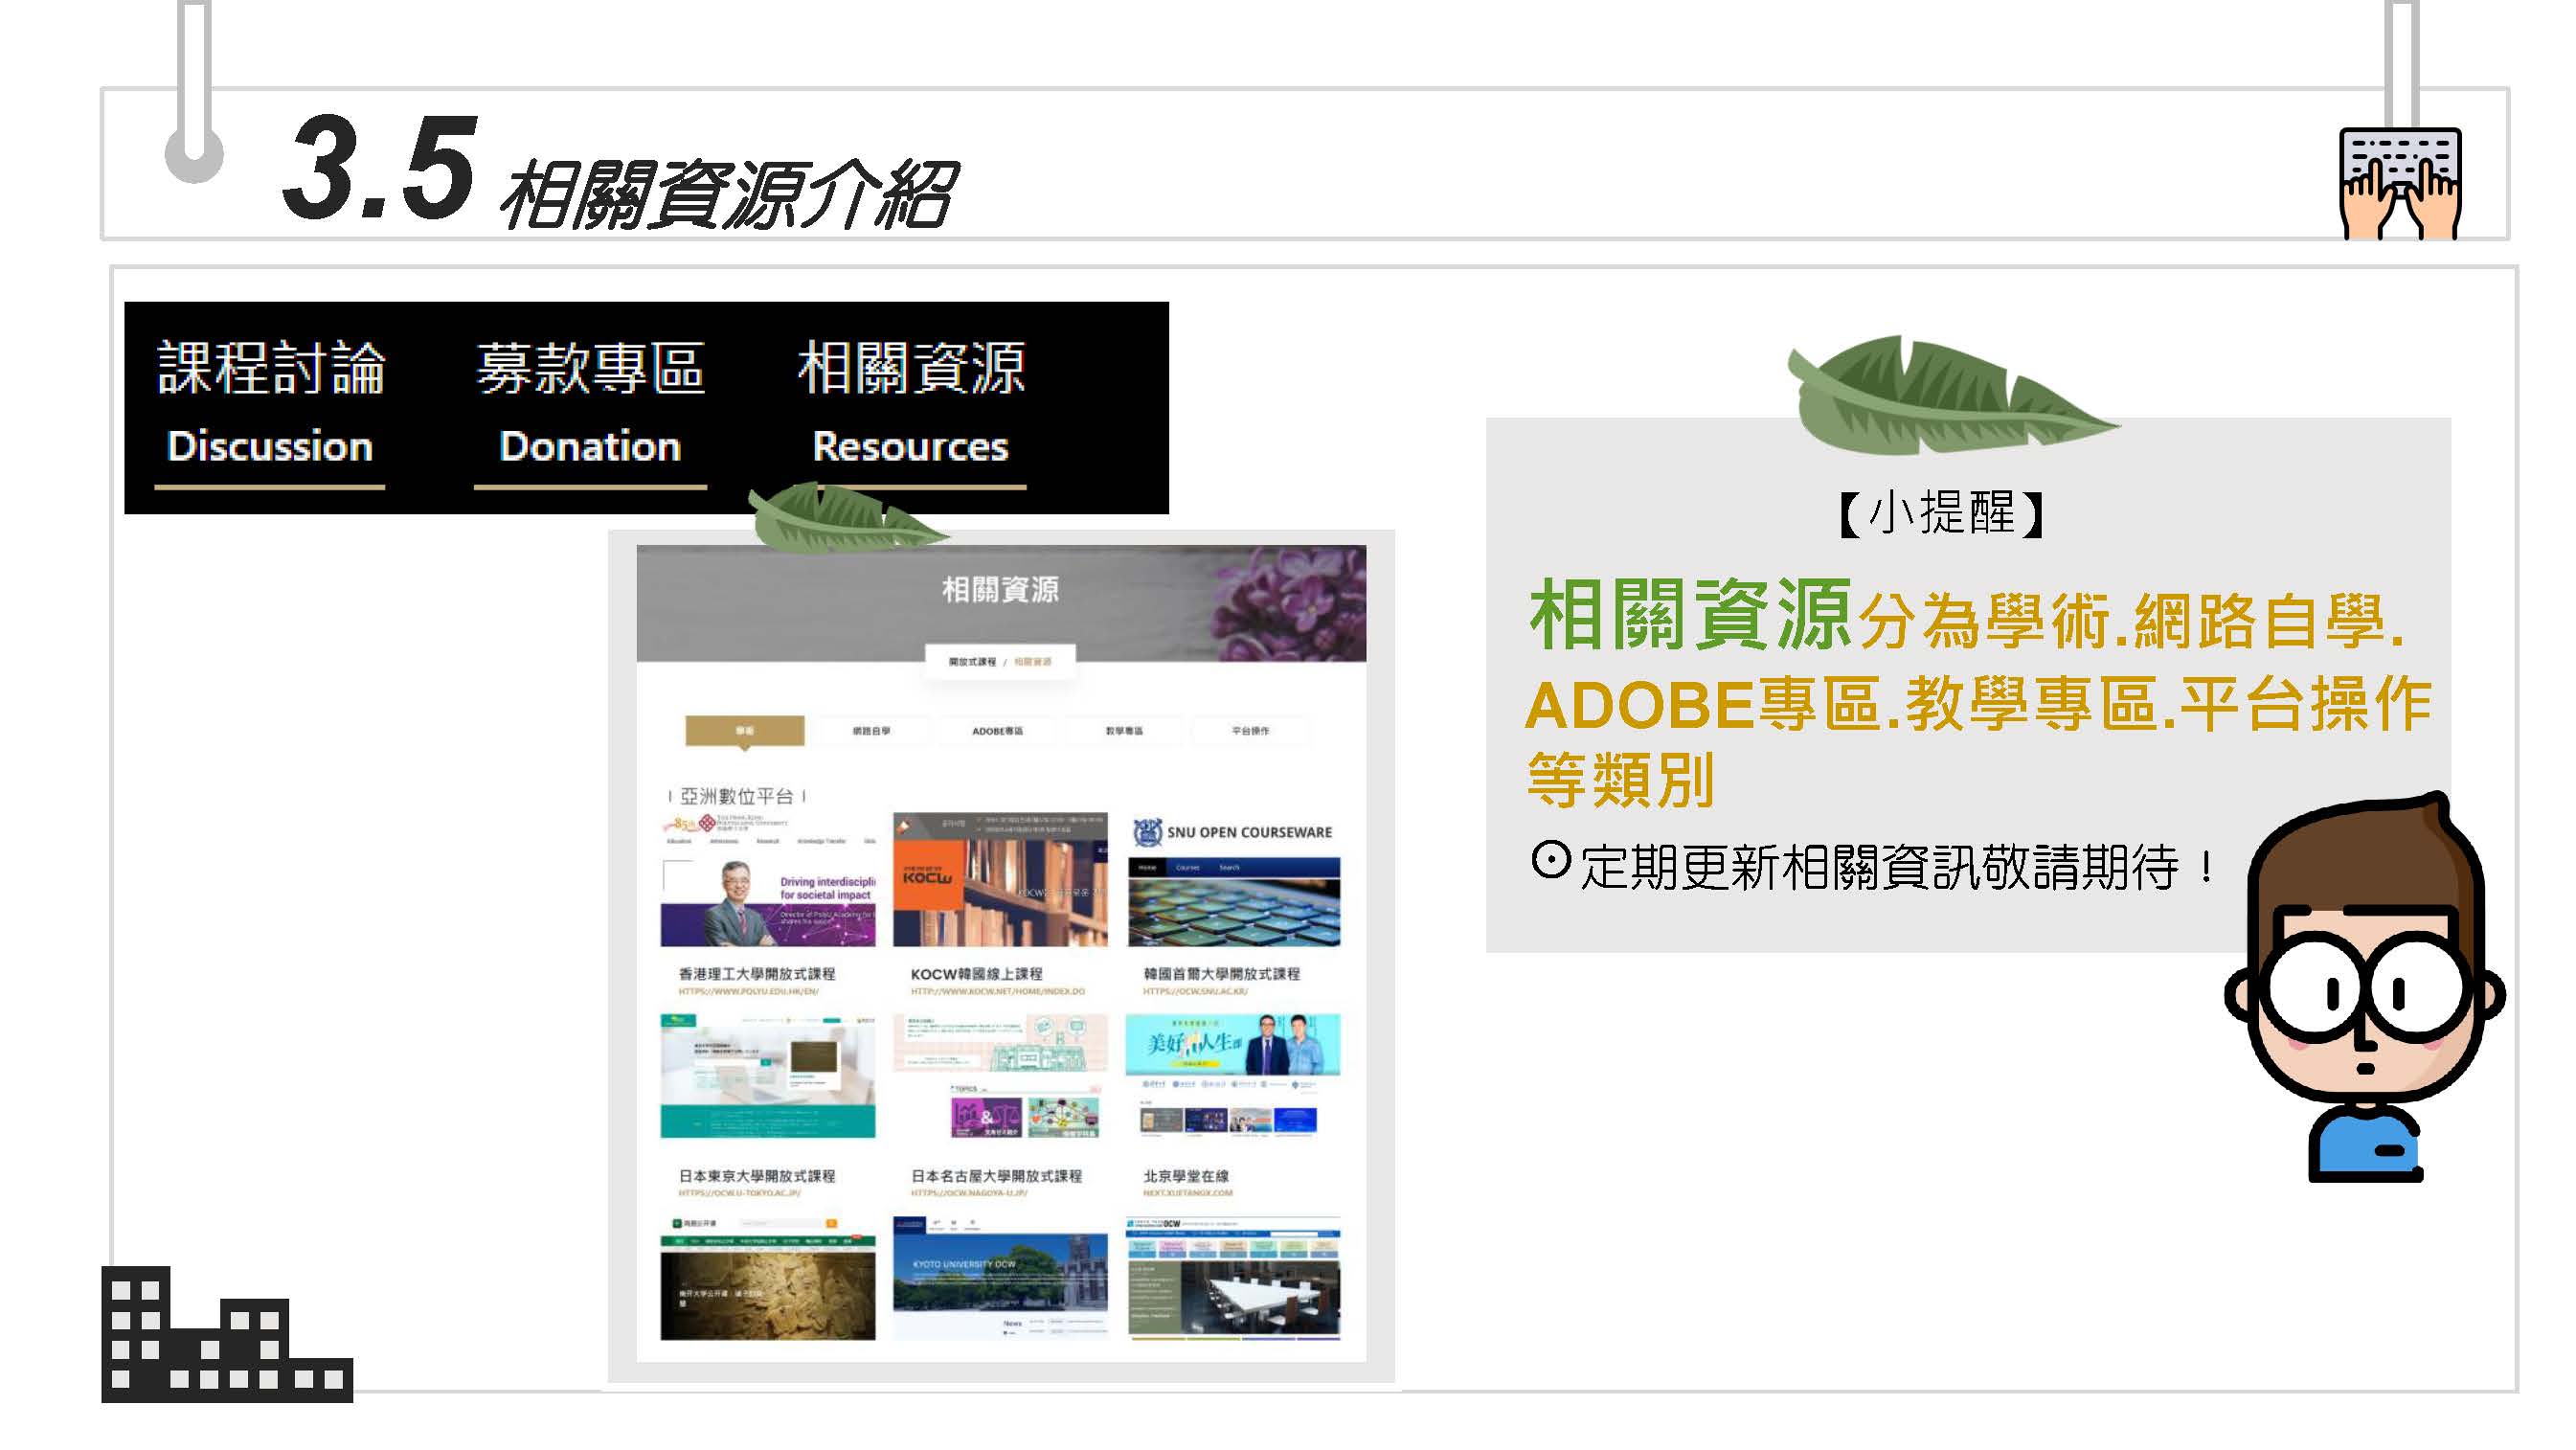
Task: Click the cartoon boy with glasses
Action: pyautogui.click(x=2365, y=990)
